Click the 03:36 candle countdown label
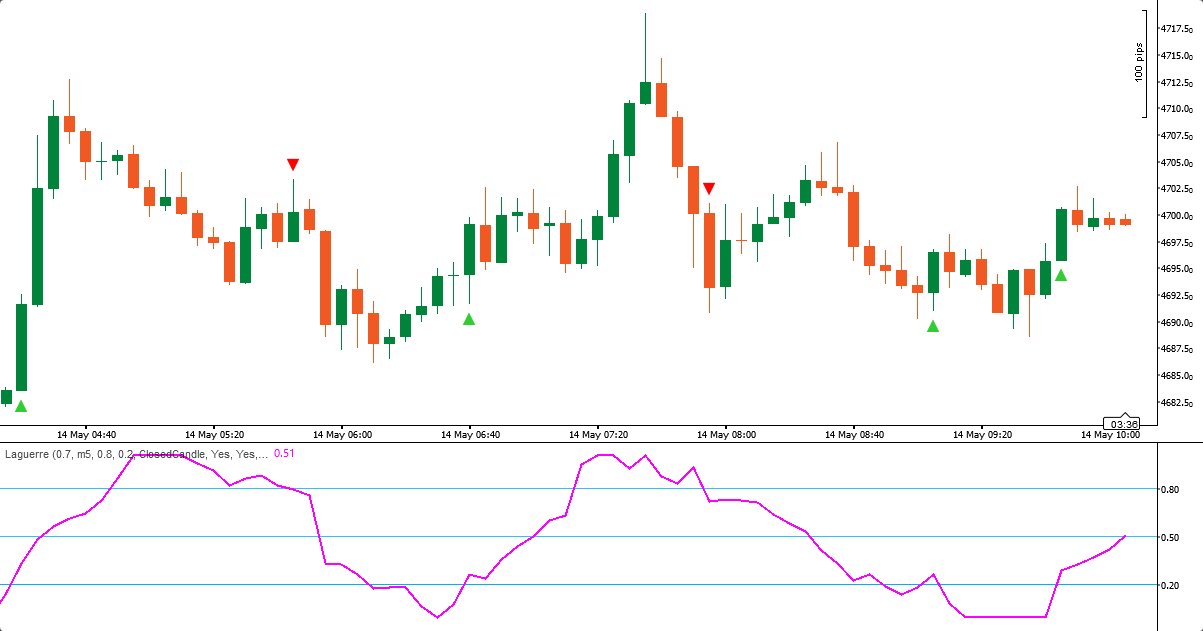The width and height of the screenshot is (1203, 631). (x=1123, y=423)
